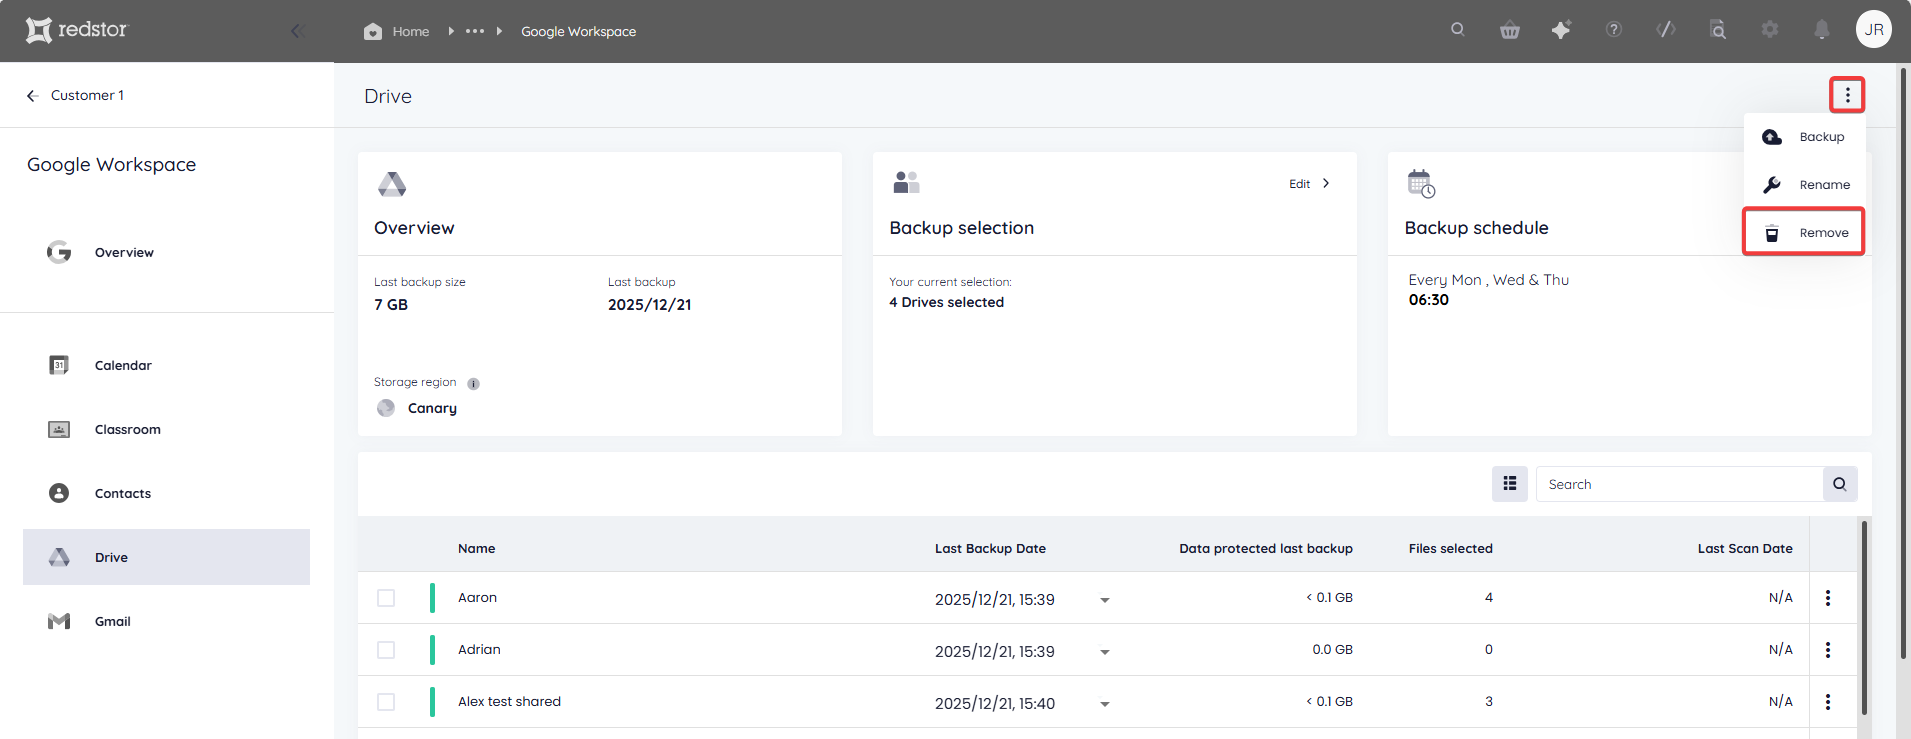Sort by Last Scan Date column header
1911x739 pixels.
pyautogui.click(x=1745, y=548)
